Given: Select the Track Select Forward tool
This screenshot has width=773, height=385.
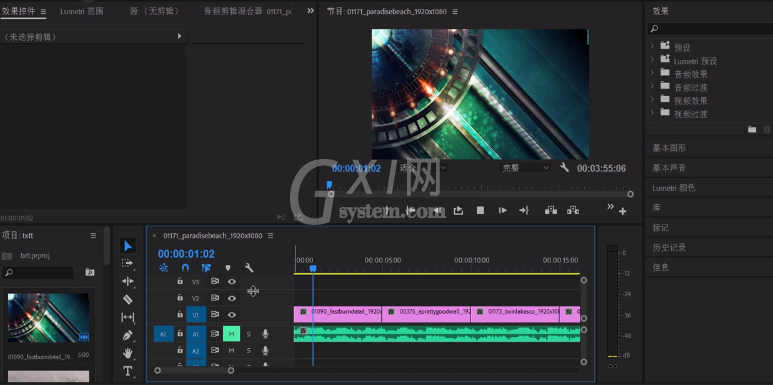Looking at the screenshot, I should pyautogui.click(x=128, y=263).
